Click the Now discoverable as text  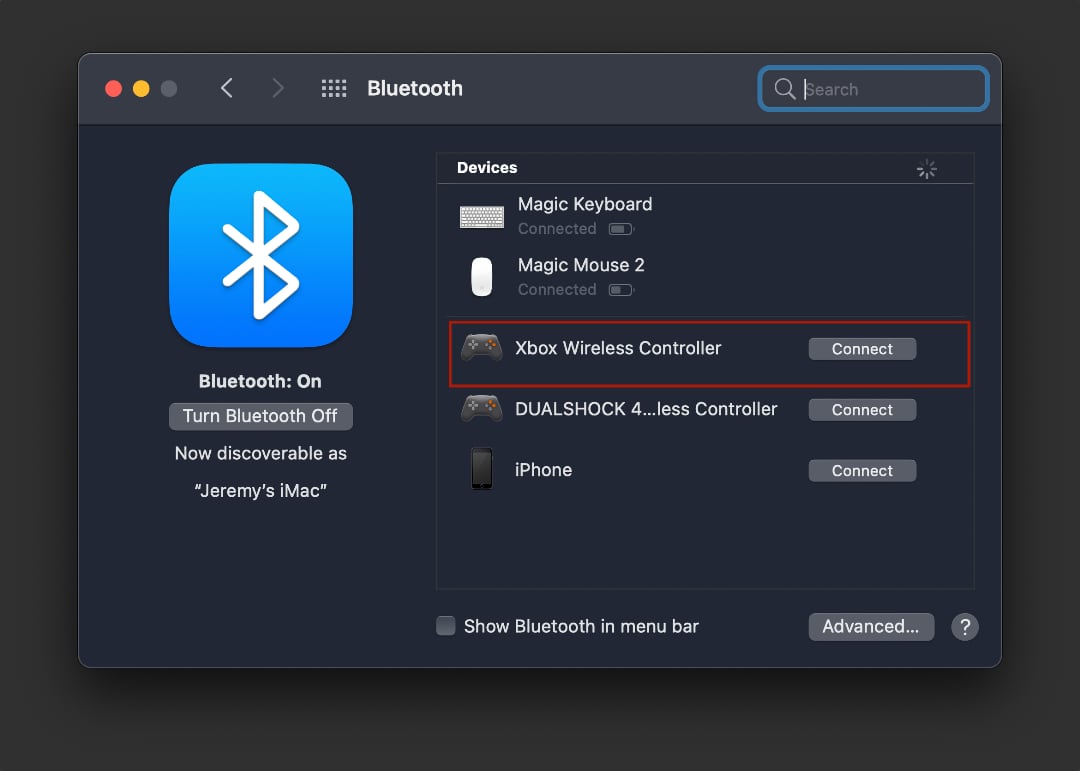click(261, 453)
